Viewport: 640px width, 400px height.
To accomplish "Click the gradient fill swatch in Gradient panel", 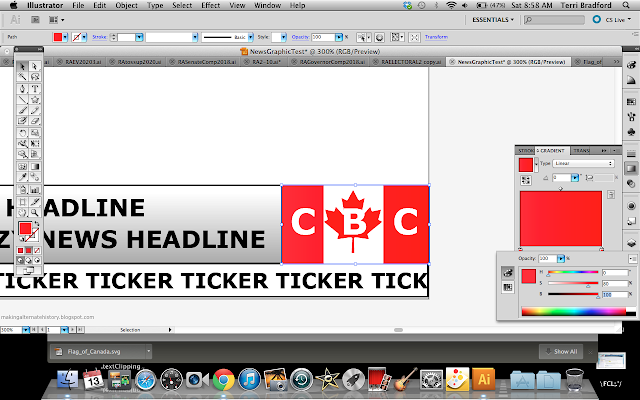I will 526,165.
